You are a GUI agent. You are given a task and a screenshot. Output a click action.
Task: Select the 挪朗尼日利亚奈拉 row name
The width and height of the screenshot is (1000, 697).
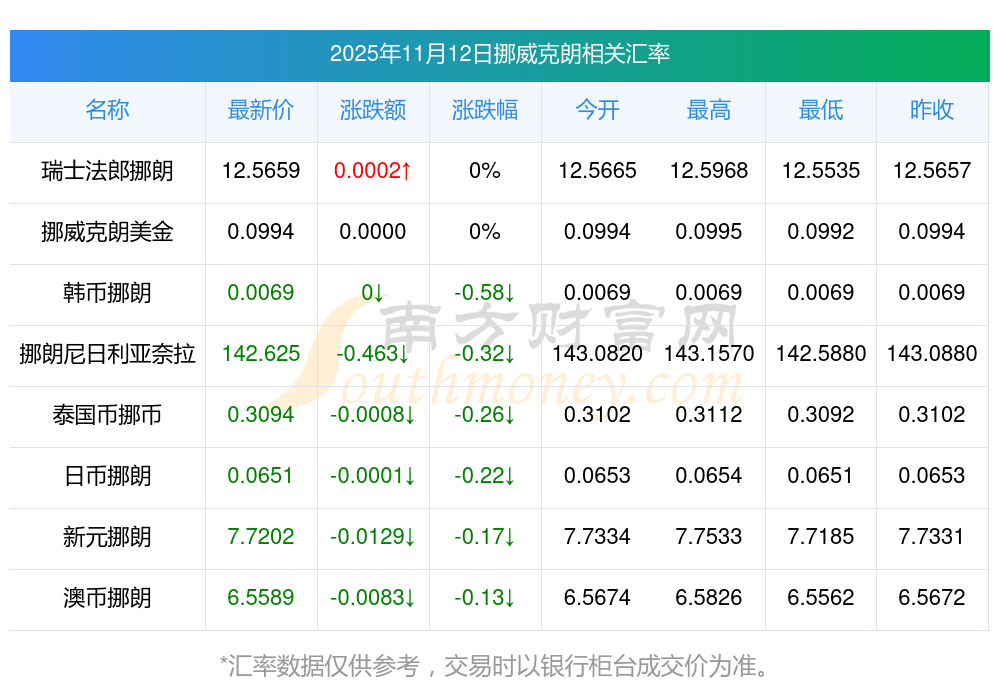(107, 354)
